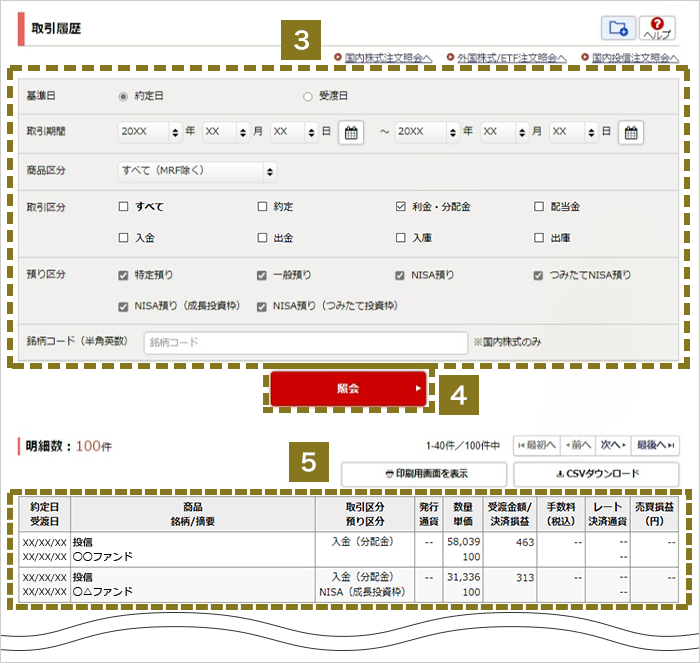
Task: Click the 約定日 受渡日 column header
Action: tap(44, 514)
